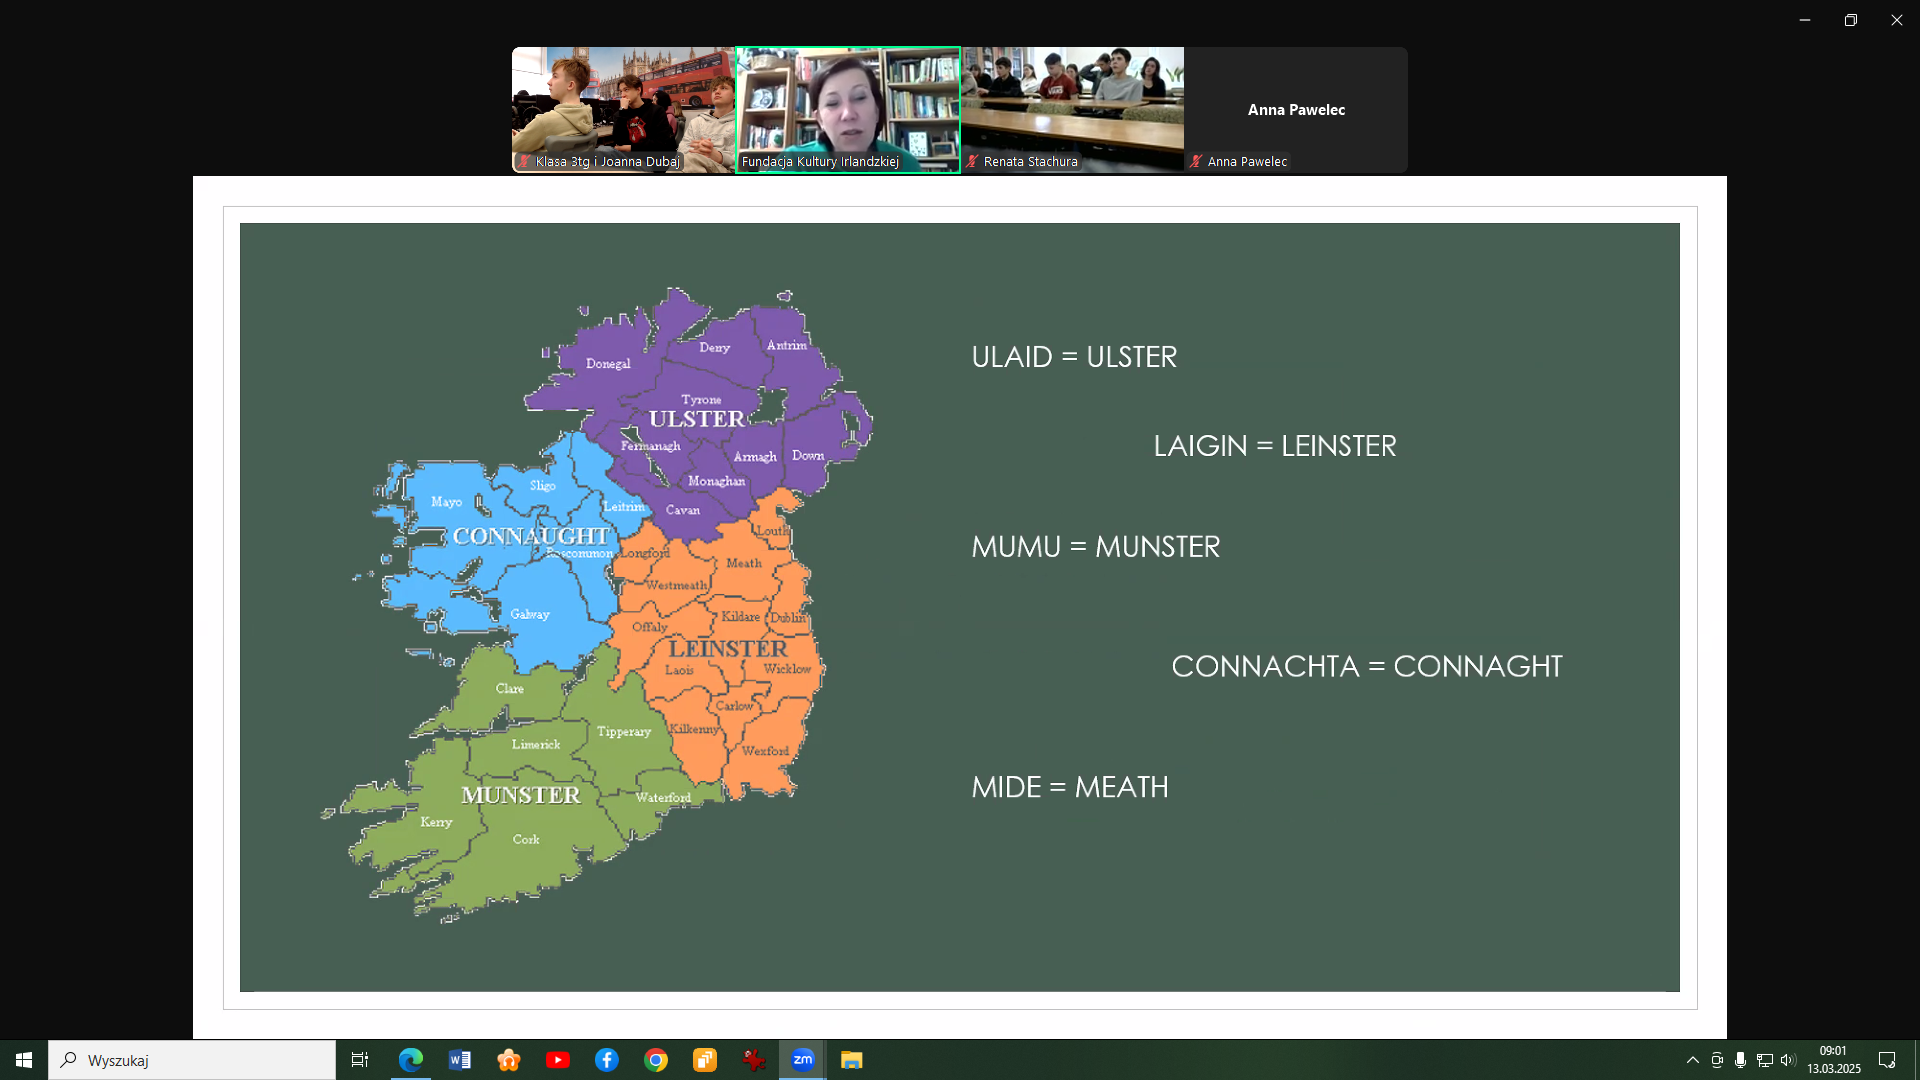Image resolution: width=1920 pixels, height=1080 pixels.
Task: Open the notification action center
Action: pos(1887,1060)
